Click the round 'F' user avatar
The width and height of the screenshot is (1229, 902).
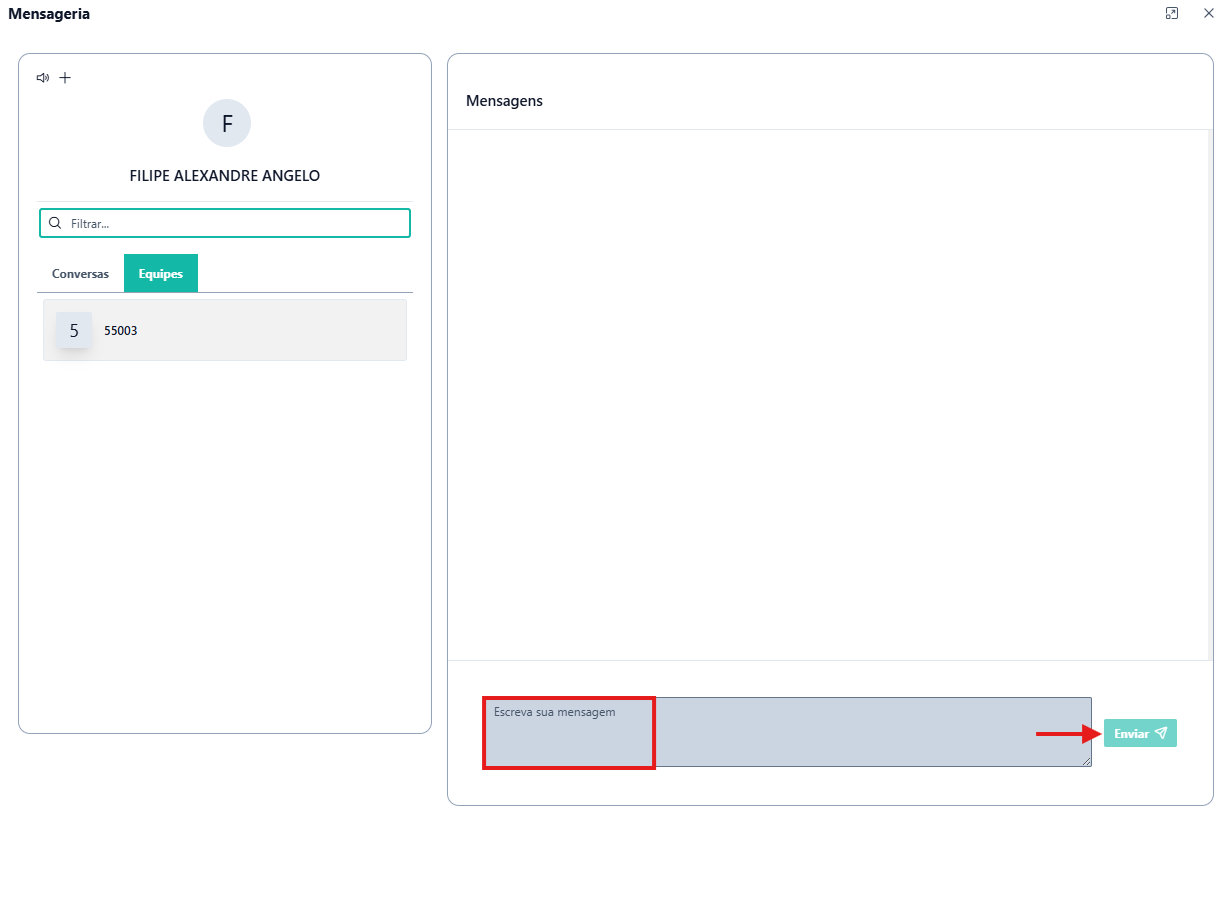point(227,124)
